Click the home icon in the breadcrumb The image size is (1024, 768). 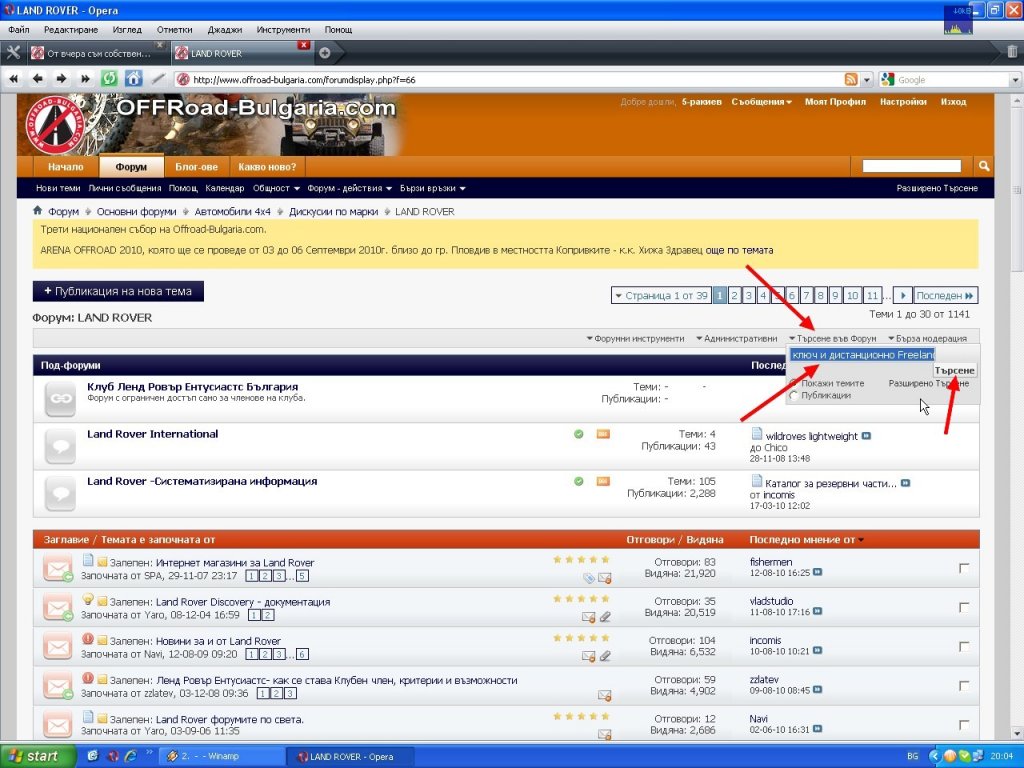pos(38,211)
